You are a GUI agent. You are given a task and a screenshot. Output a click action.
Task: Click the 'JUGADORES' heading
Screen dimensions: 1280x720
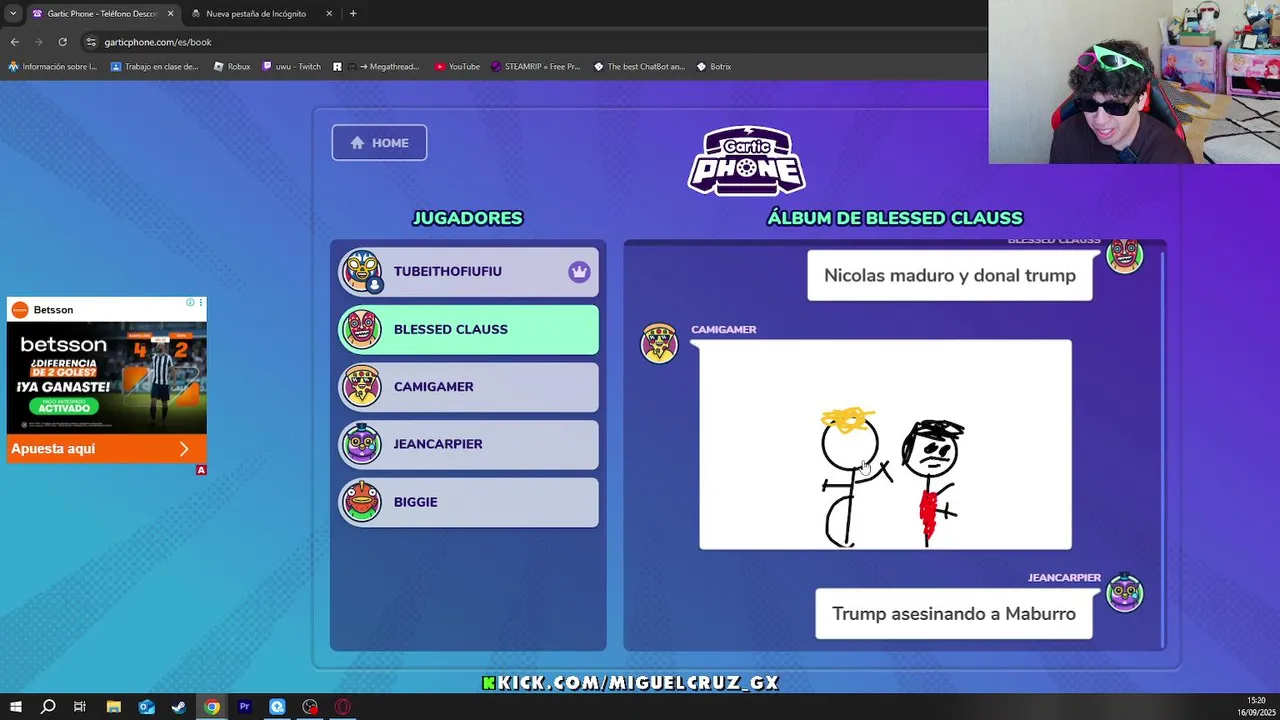468,218
